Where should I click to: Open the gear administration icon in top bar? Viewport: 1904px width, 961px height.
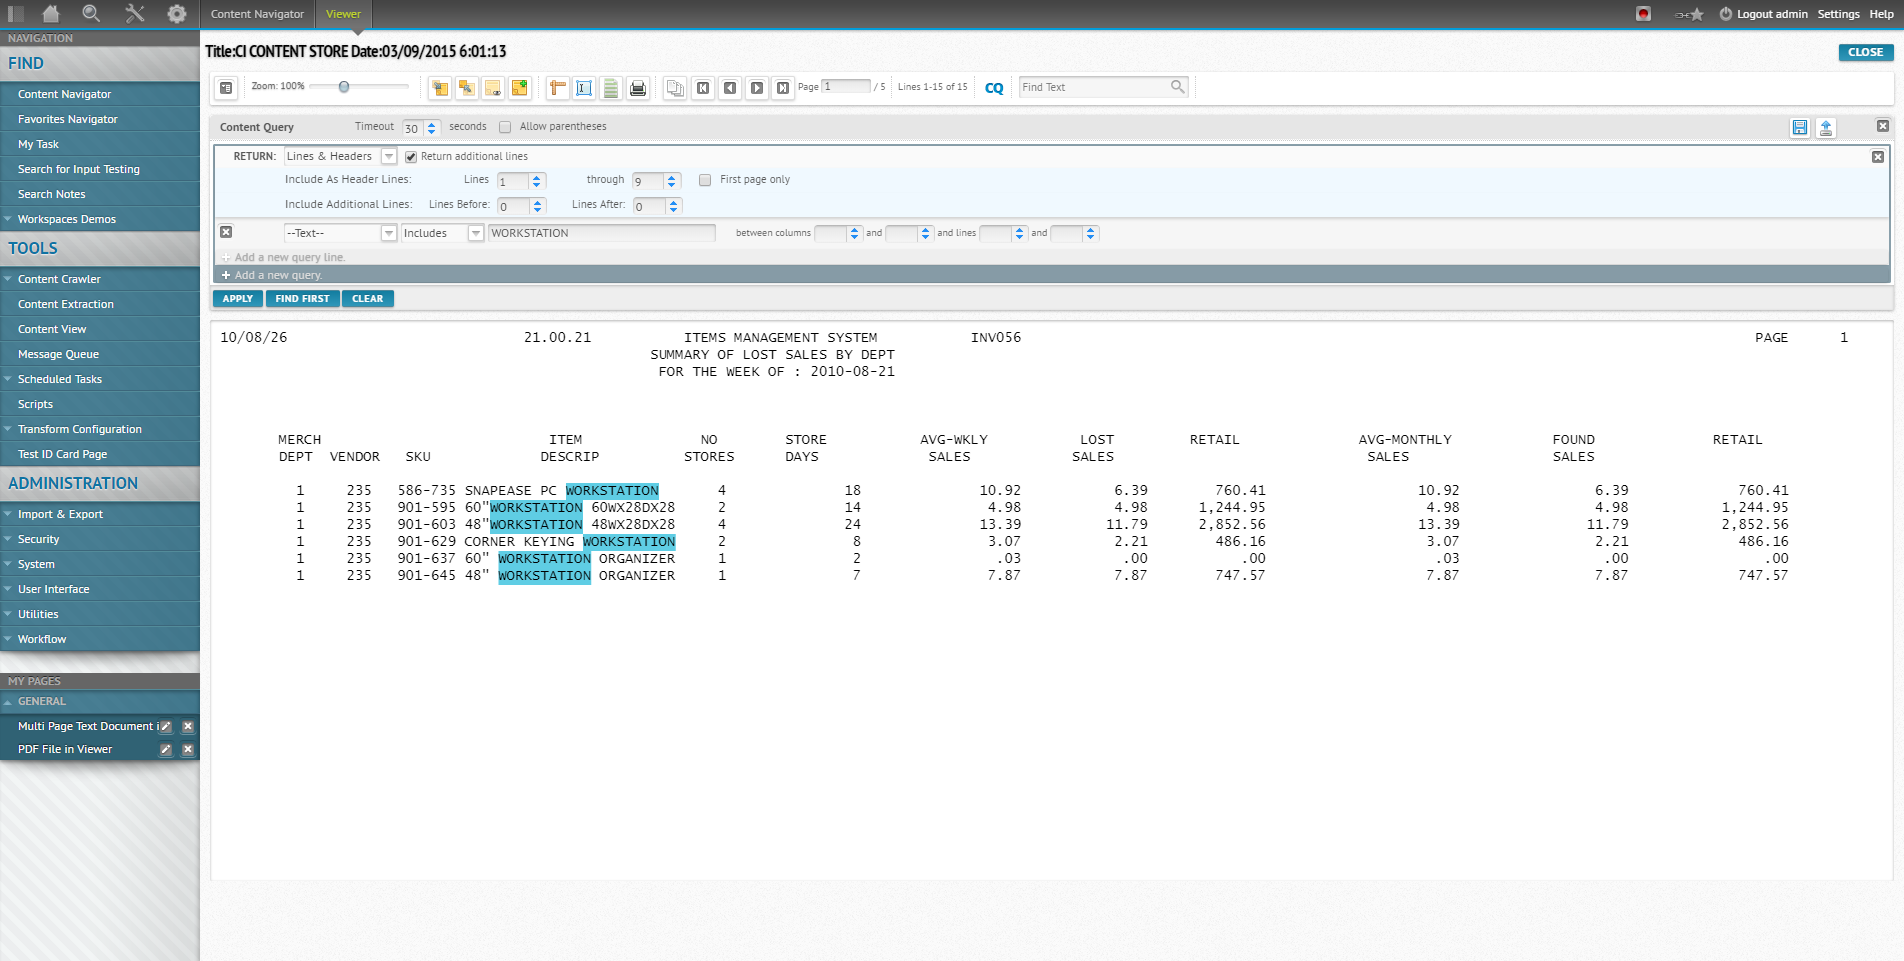(177, 14)
